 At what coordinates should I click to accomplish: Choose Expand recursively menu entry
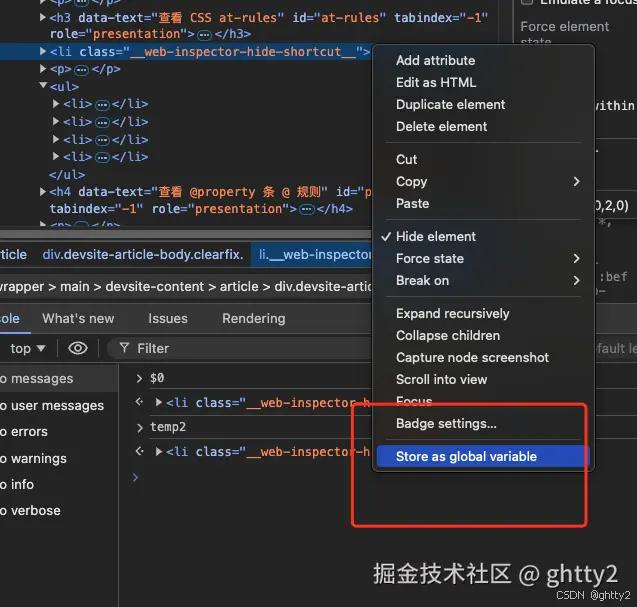[453, 313]
